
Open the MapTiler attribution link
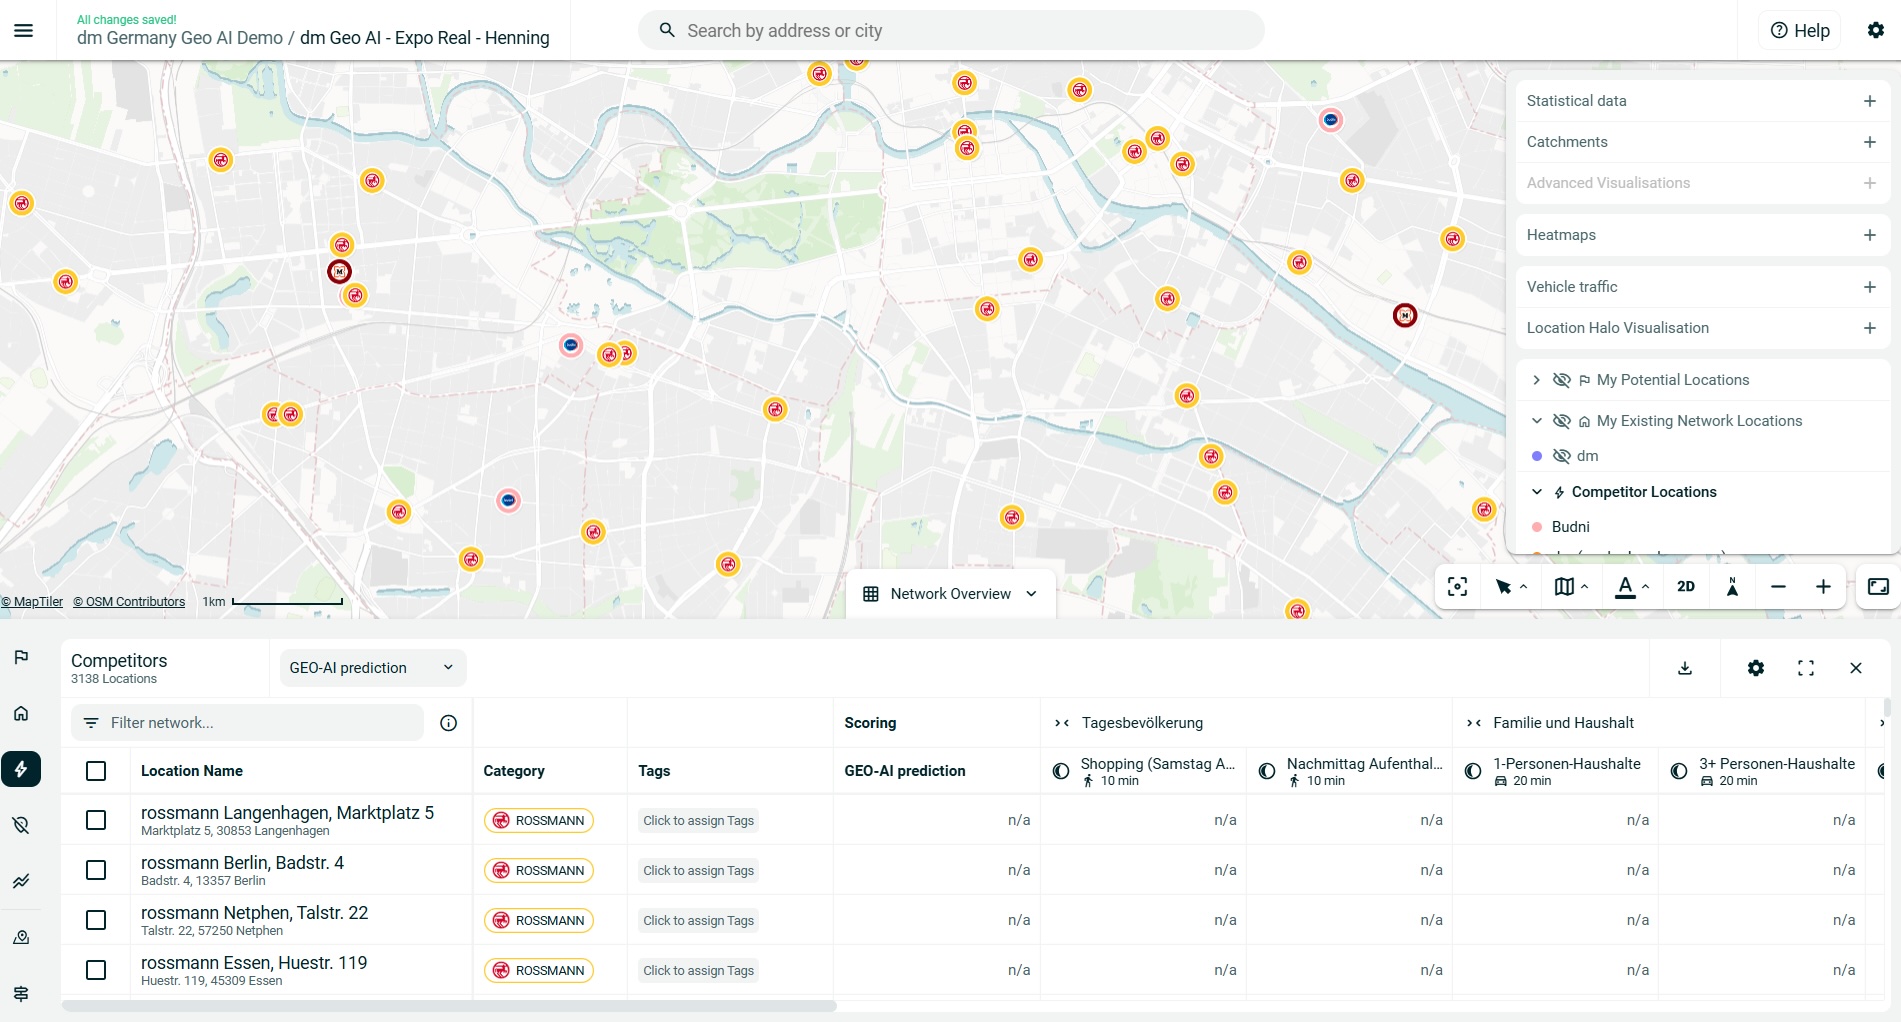pyautogui.click(x=32, y=602)
